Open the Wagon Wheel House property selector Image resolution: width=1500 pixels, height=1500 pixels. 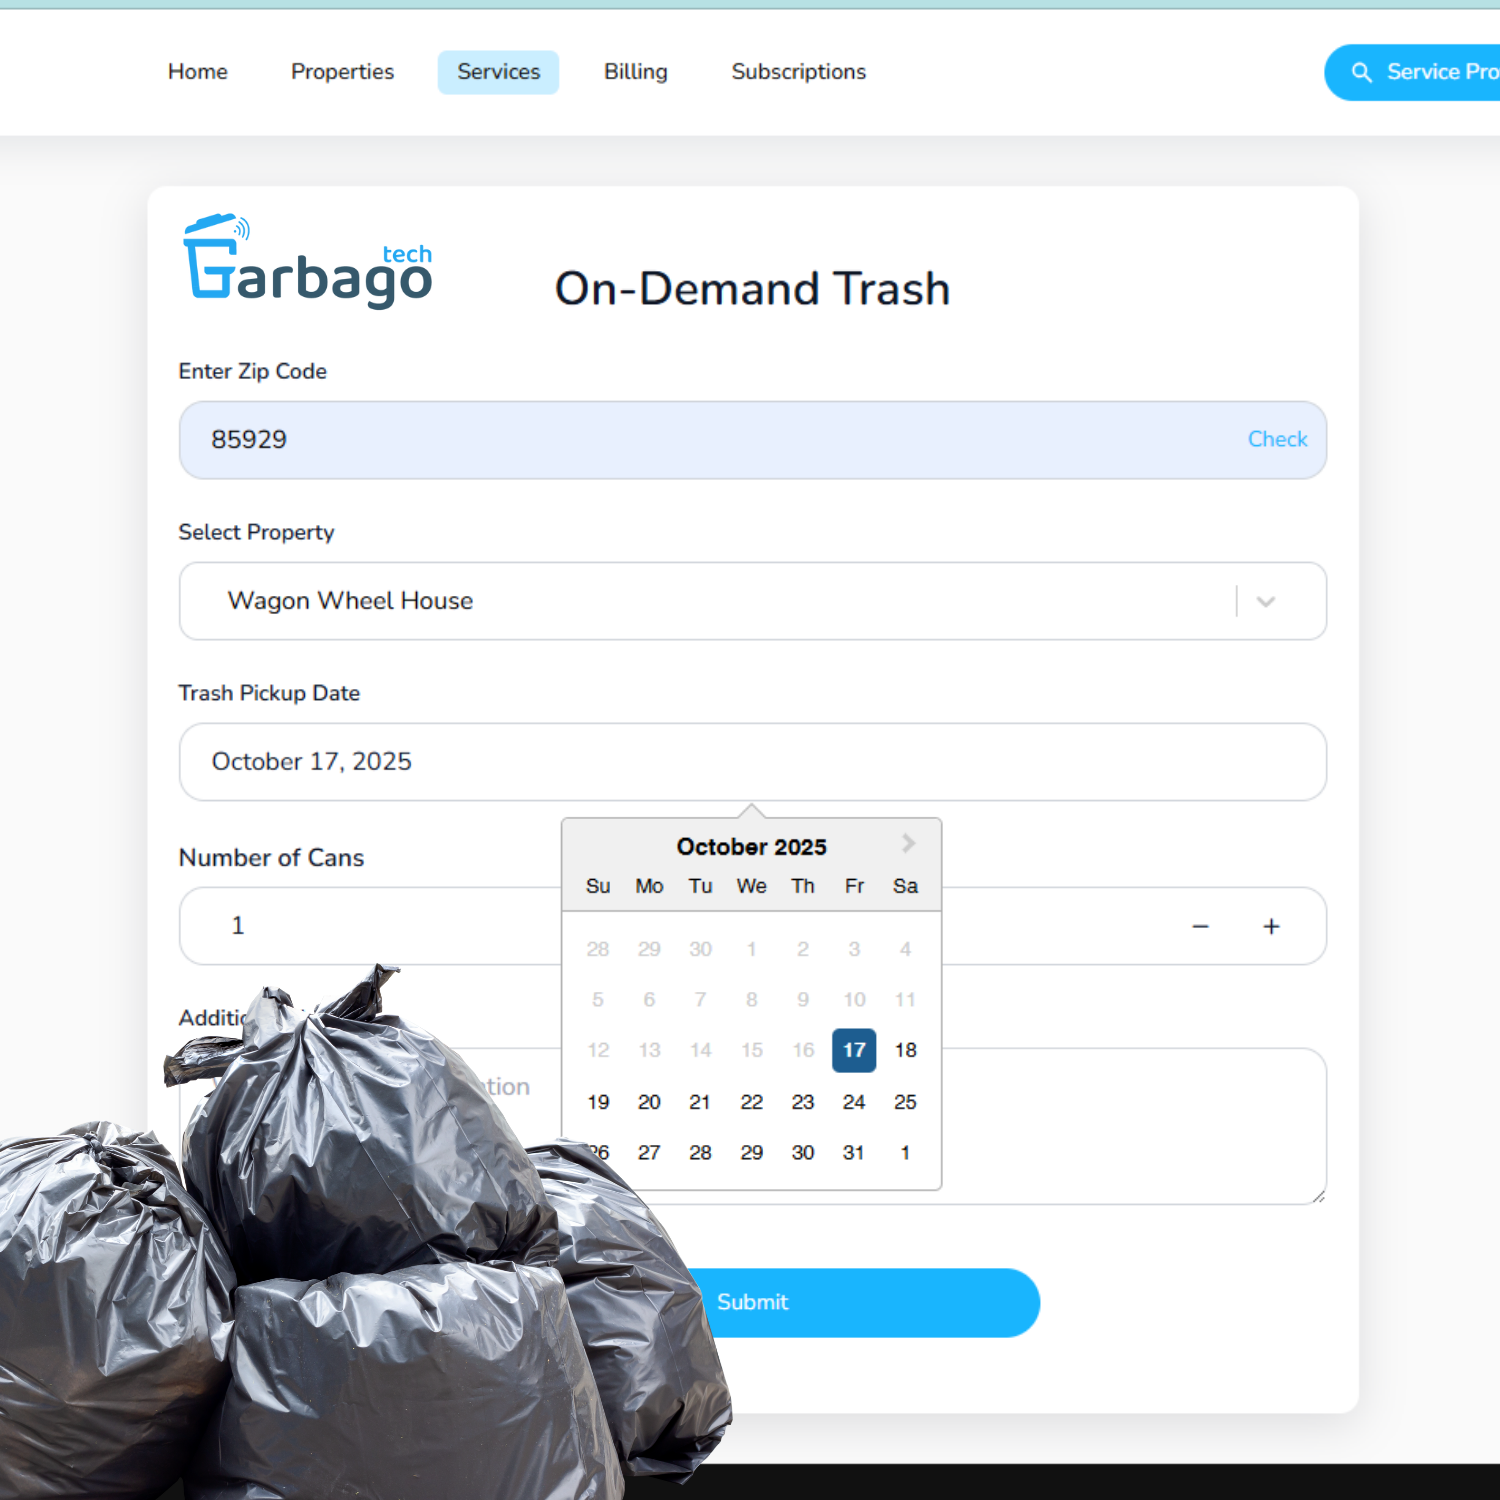click(700, 601)
